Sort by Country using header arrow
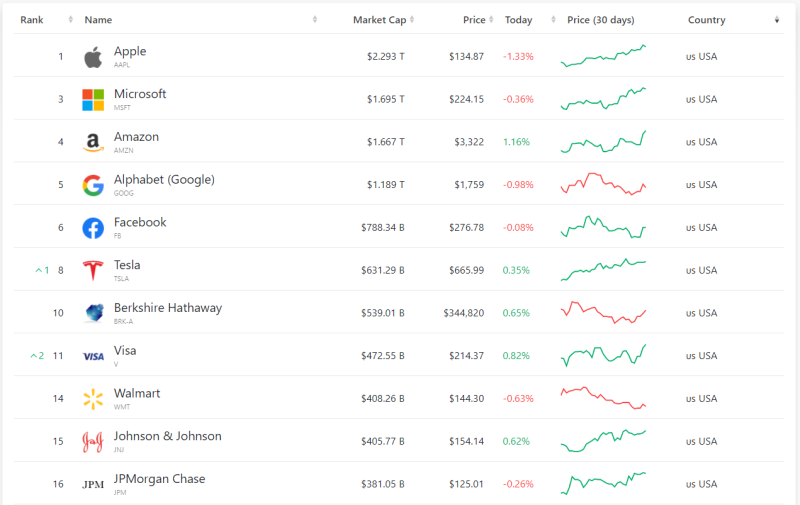Screen dimensions: 800x505 tap(777, 20)
